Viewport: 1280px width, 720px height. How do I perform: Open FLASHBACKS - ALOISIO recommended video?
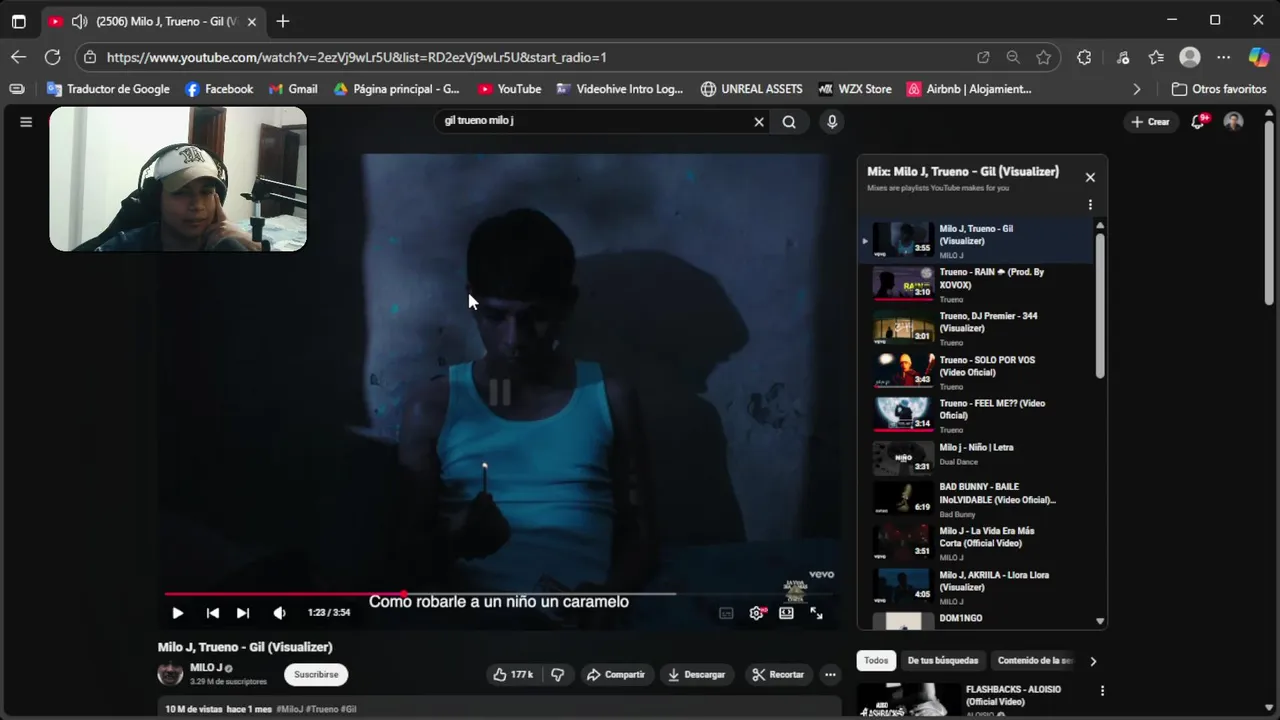tap(1013, 695)
